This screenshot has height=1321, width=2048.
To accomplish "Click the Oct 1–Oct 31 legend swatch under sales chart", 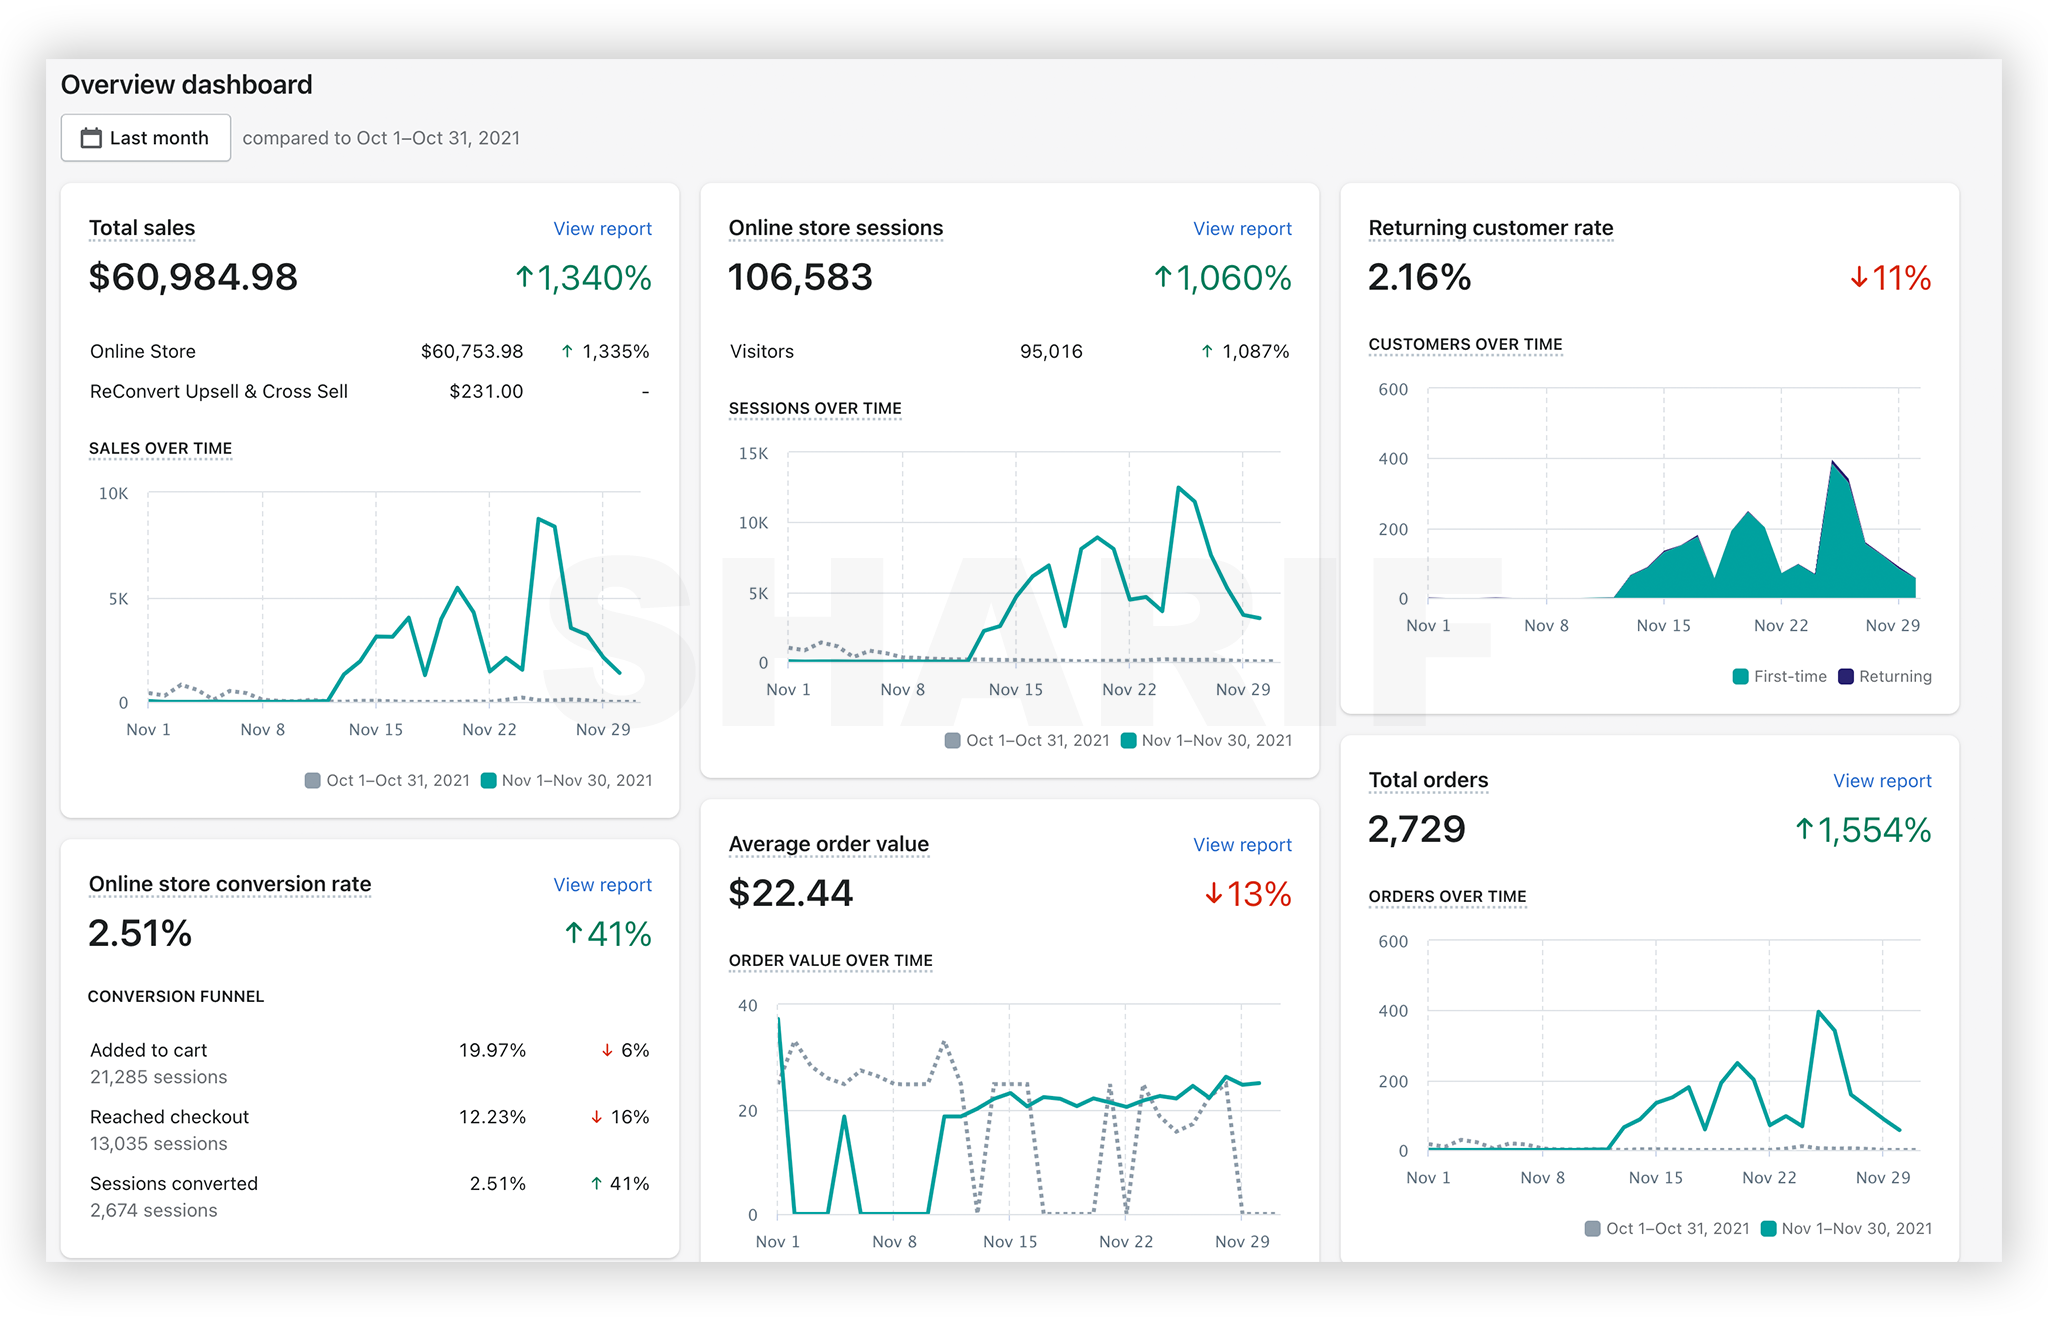I will 313,781.
